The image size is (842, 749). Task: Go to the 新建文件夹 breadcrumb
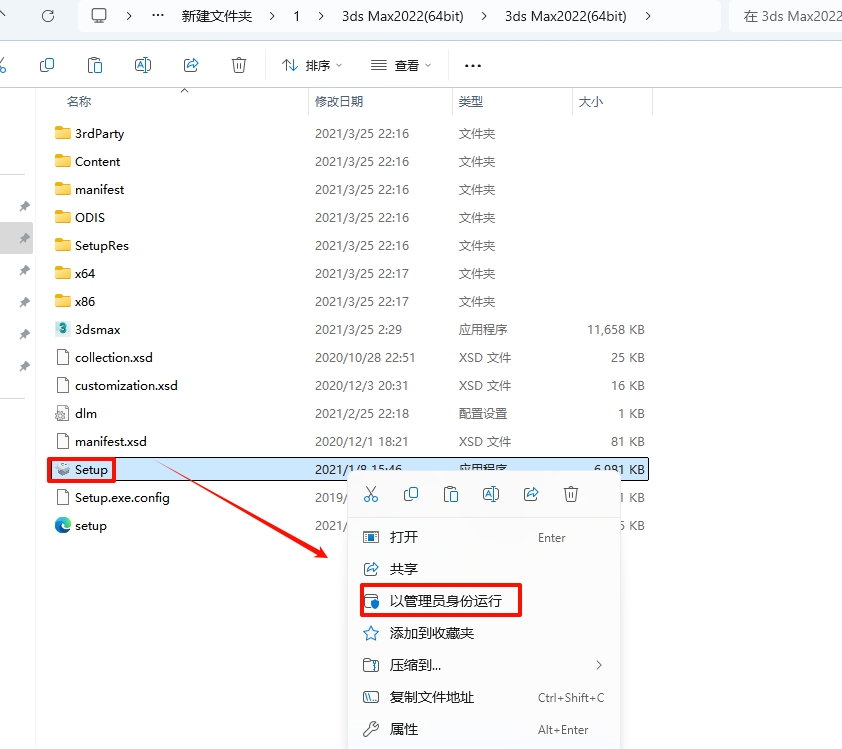point(217,16)
